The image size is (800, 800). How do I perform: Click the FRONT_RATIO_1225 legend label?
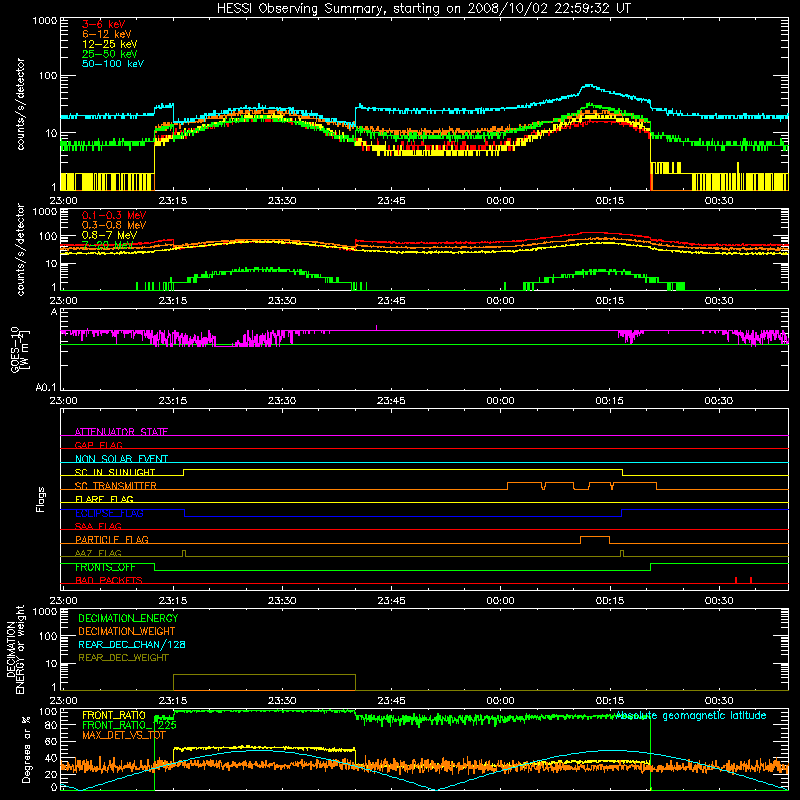coord(129,725)
